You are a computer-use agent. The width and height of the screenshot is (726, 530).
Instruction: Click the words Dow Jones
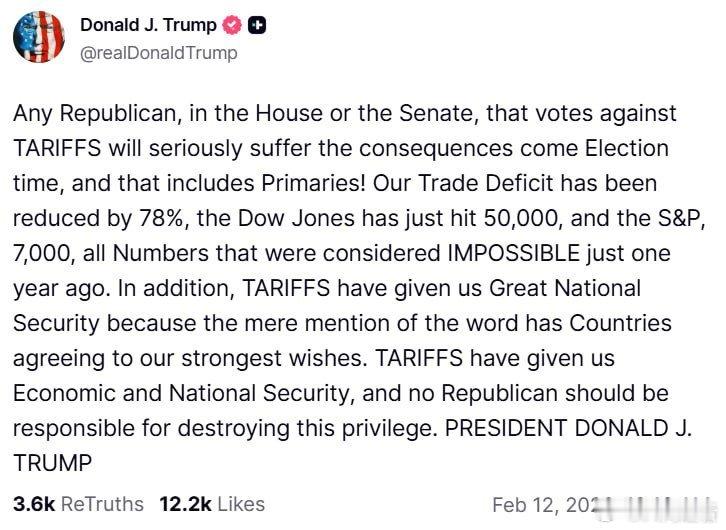click(x=311, y=219)
